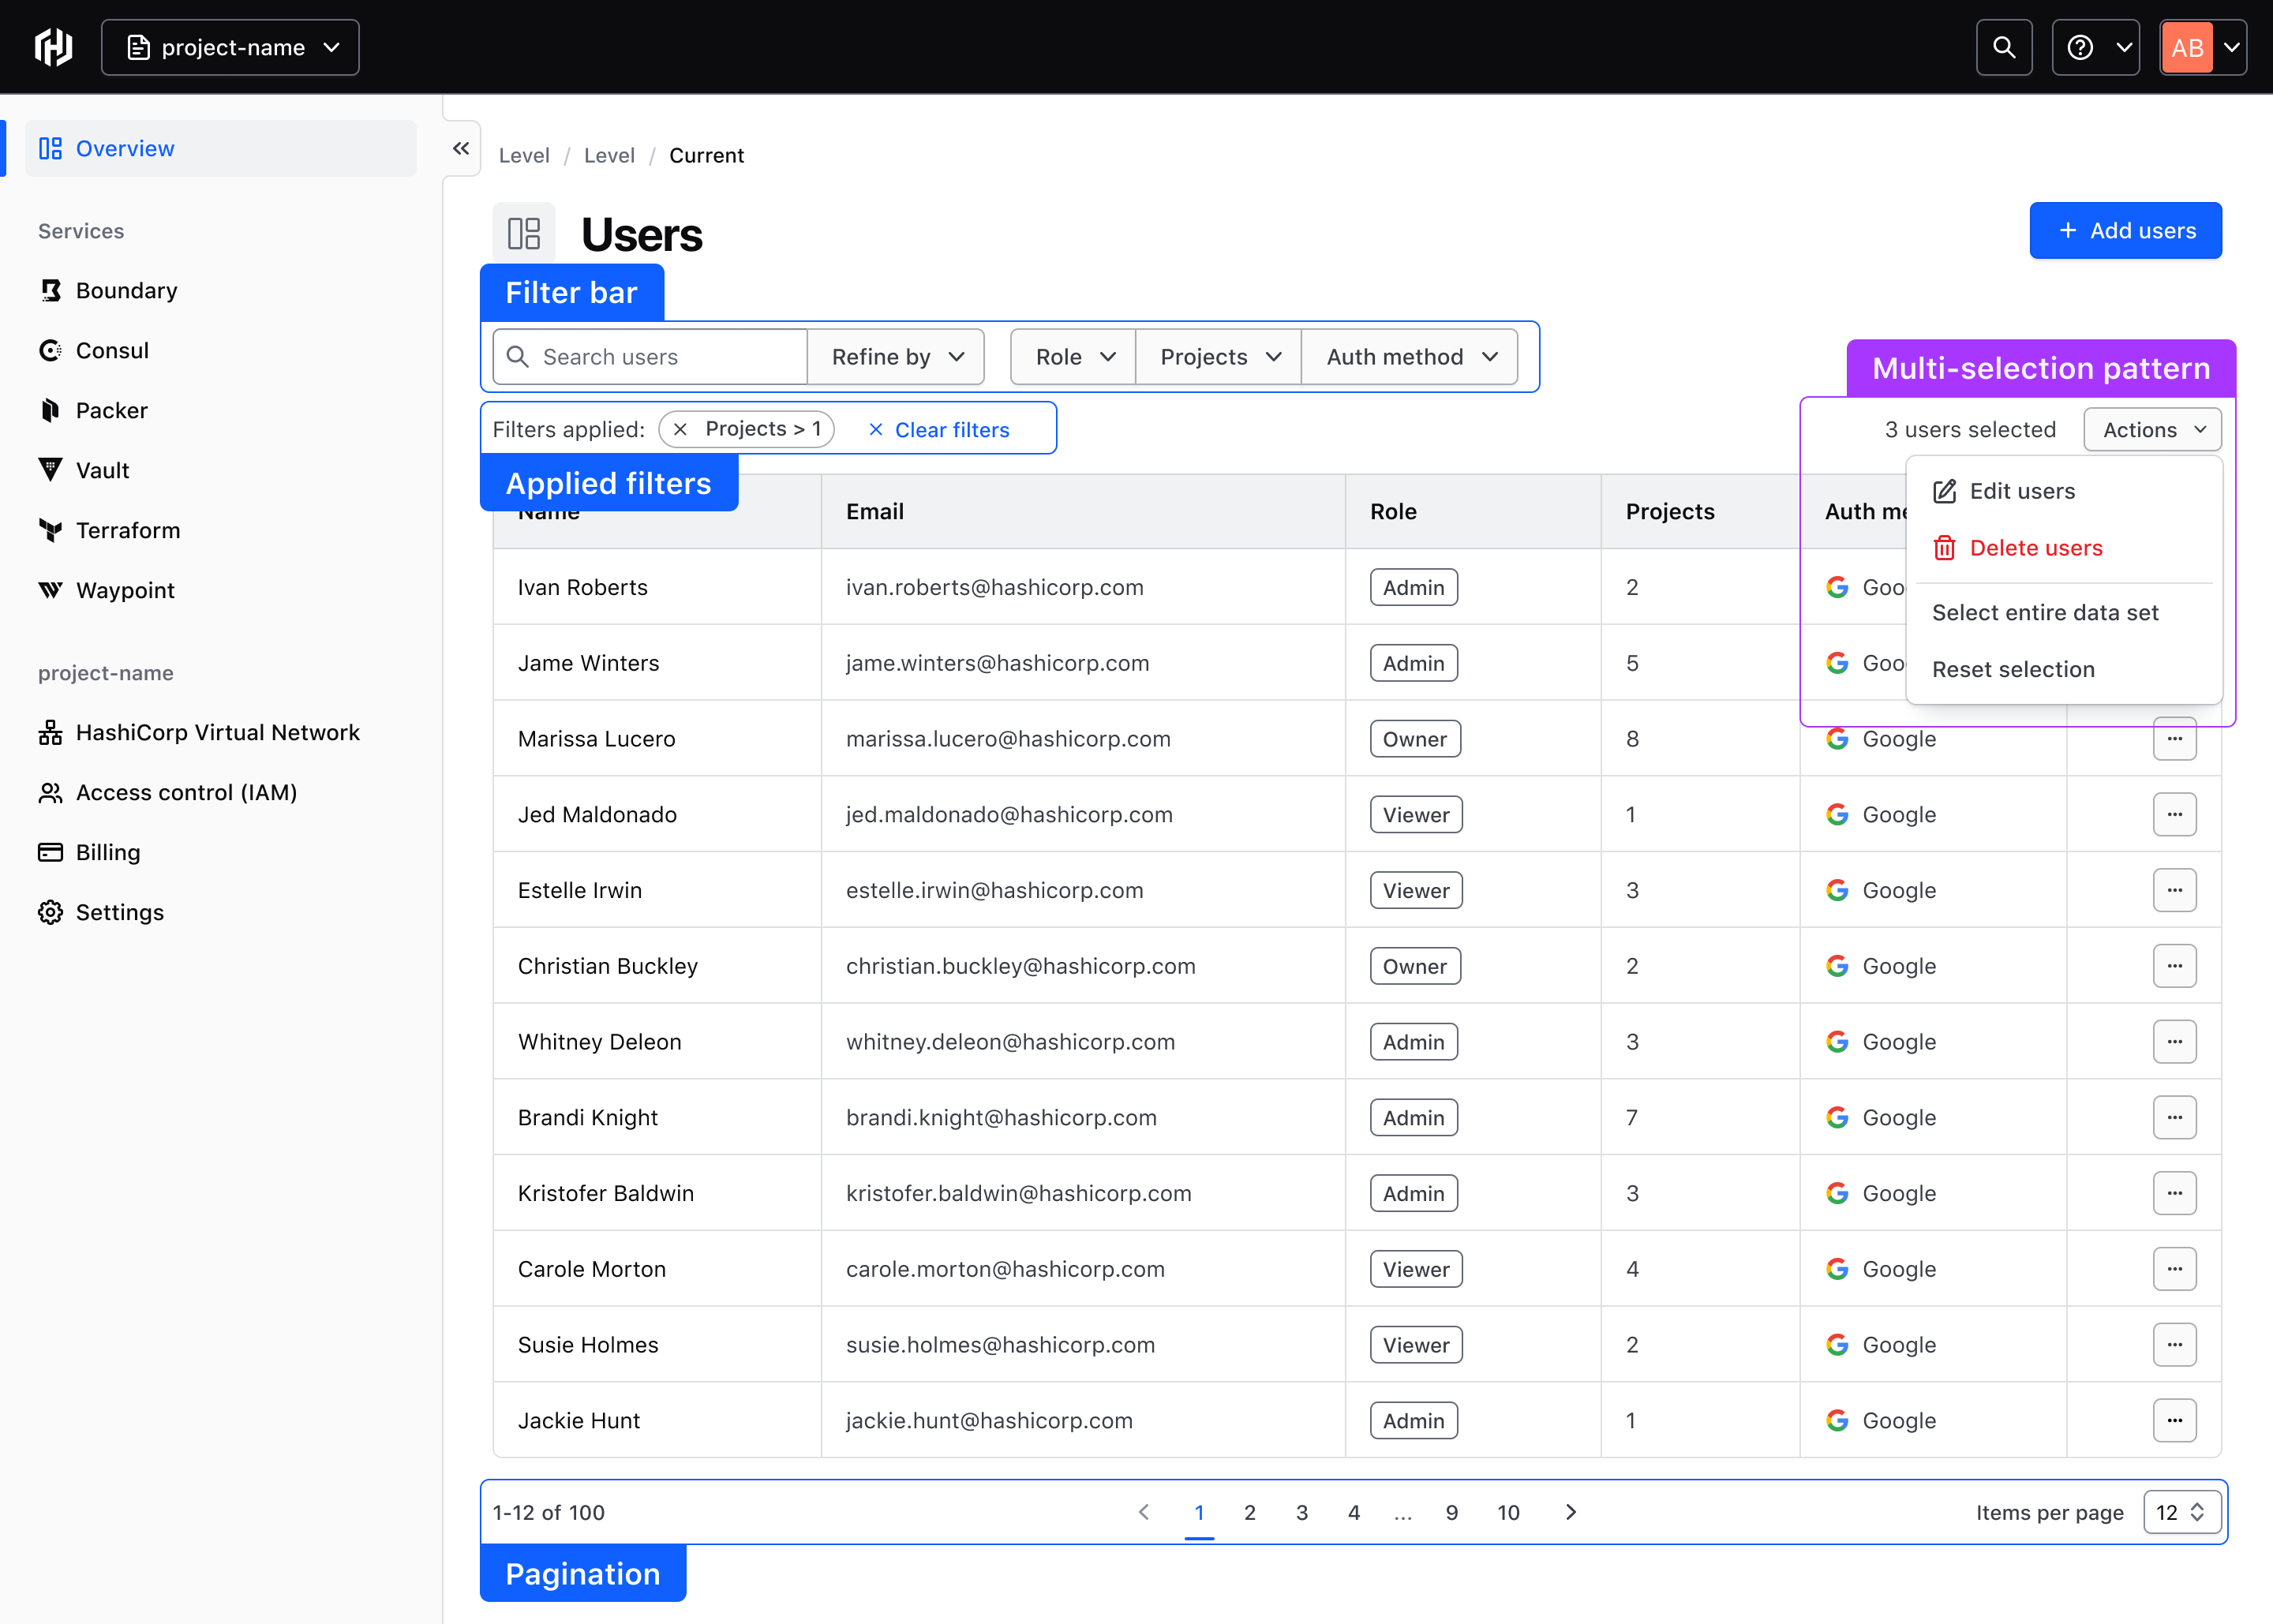
Task: Open the project-name switcher dropdown
Action: point(230,47)
